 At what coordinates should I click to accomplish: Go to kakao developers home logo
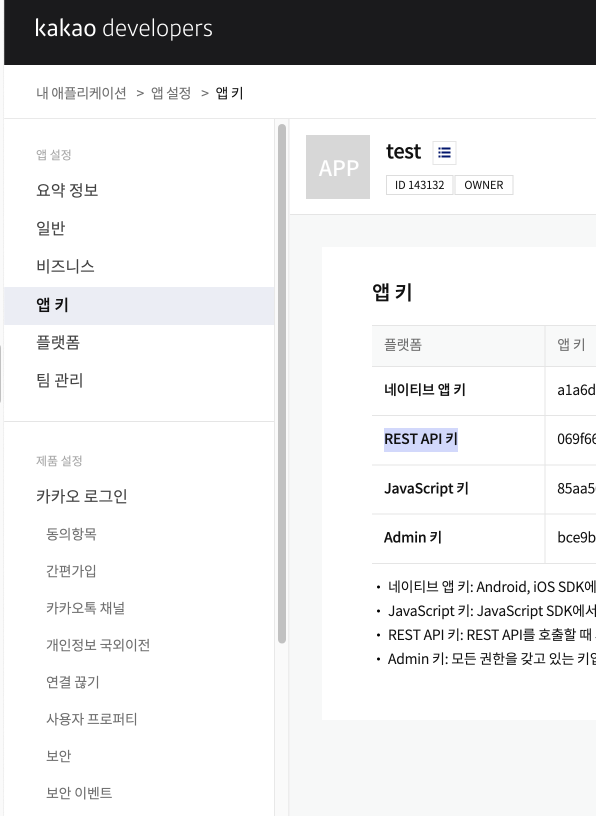124,28
